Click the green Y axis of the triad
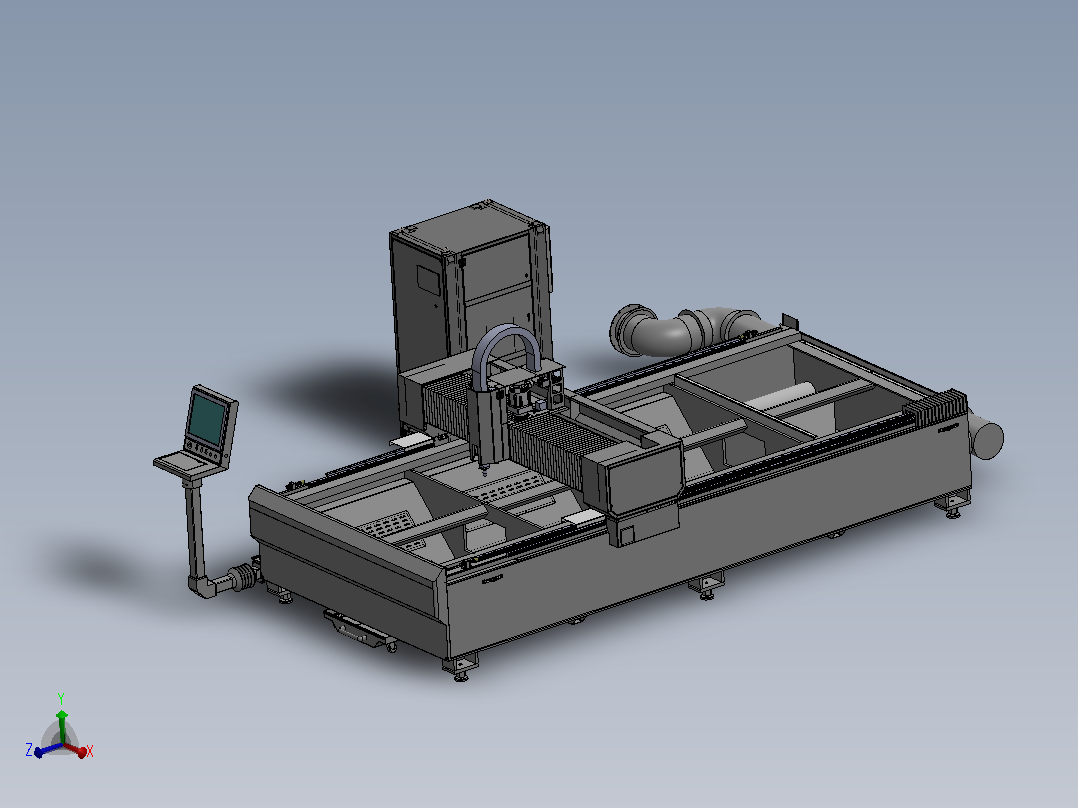Image resolution: width=1078 pixels, height=808 pixels. tap(61, 727)
